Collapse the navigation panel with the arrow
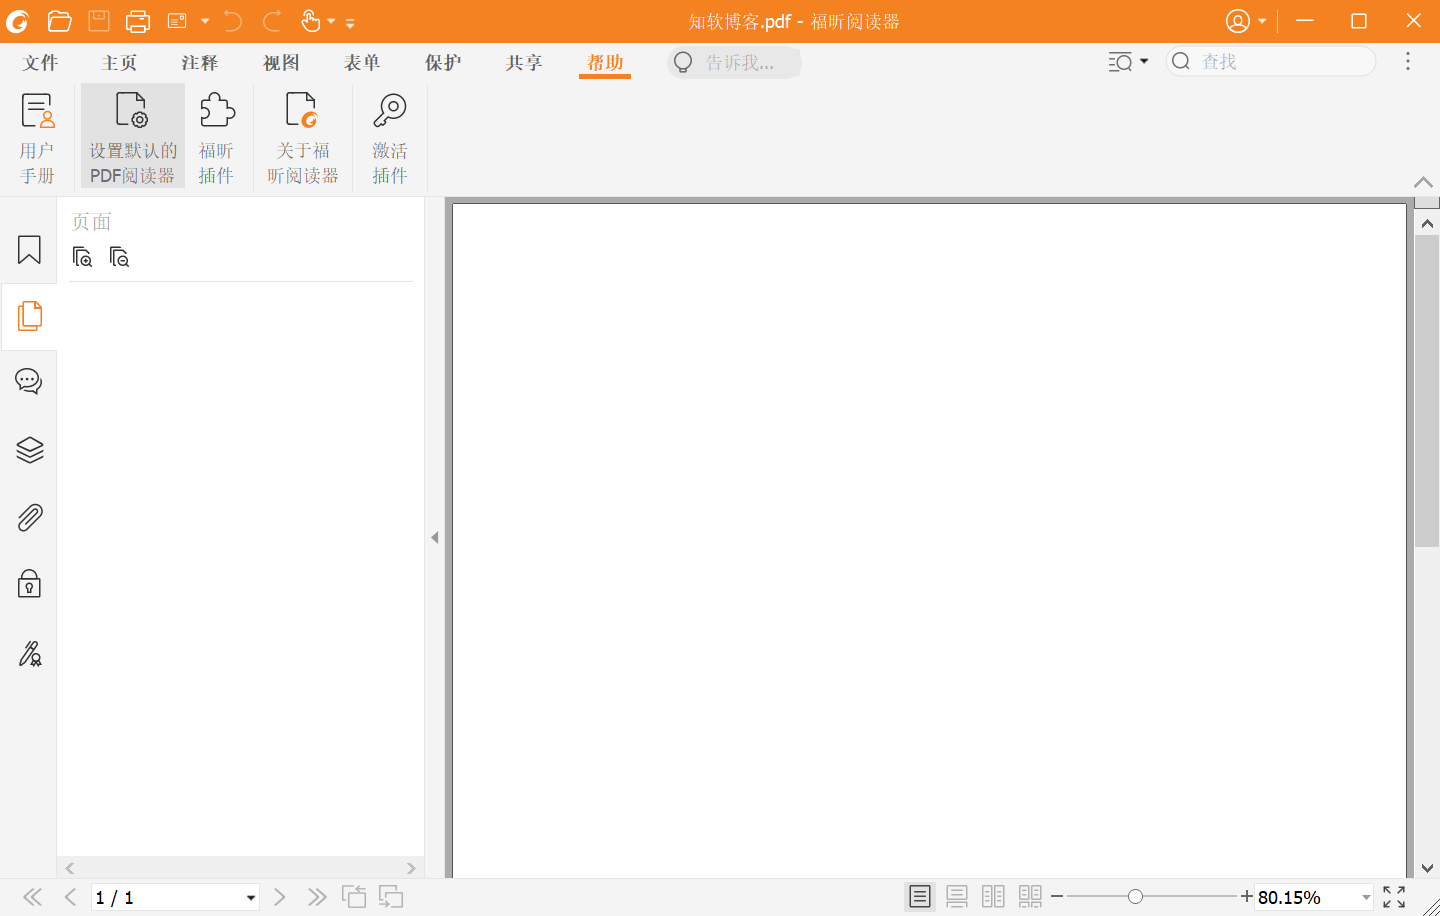 (435, 538)
